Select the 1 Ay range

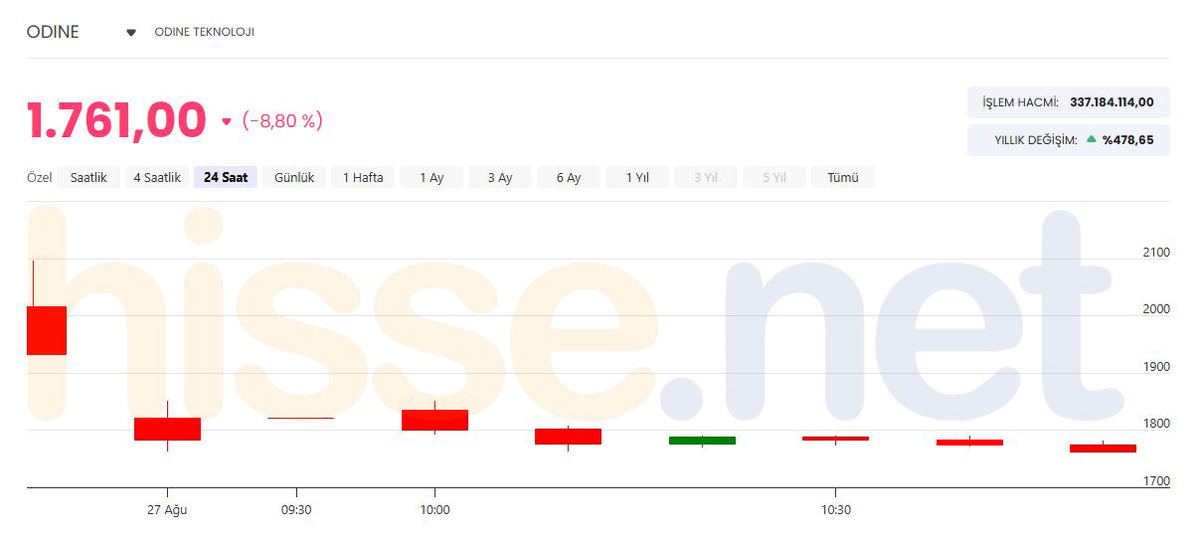[431, 177]
